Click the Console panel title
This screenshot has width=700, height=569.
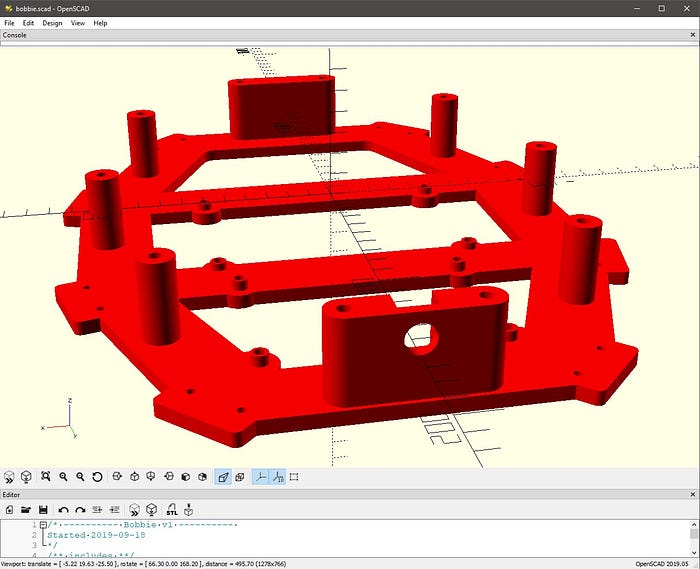coord(14,35)
